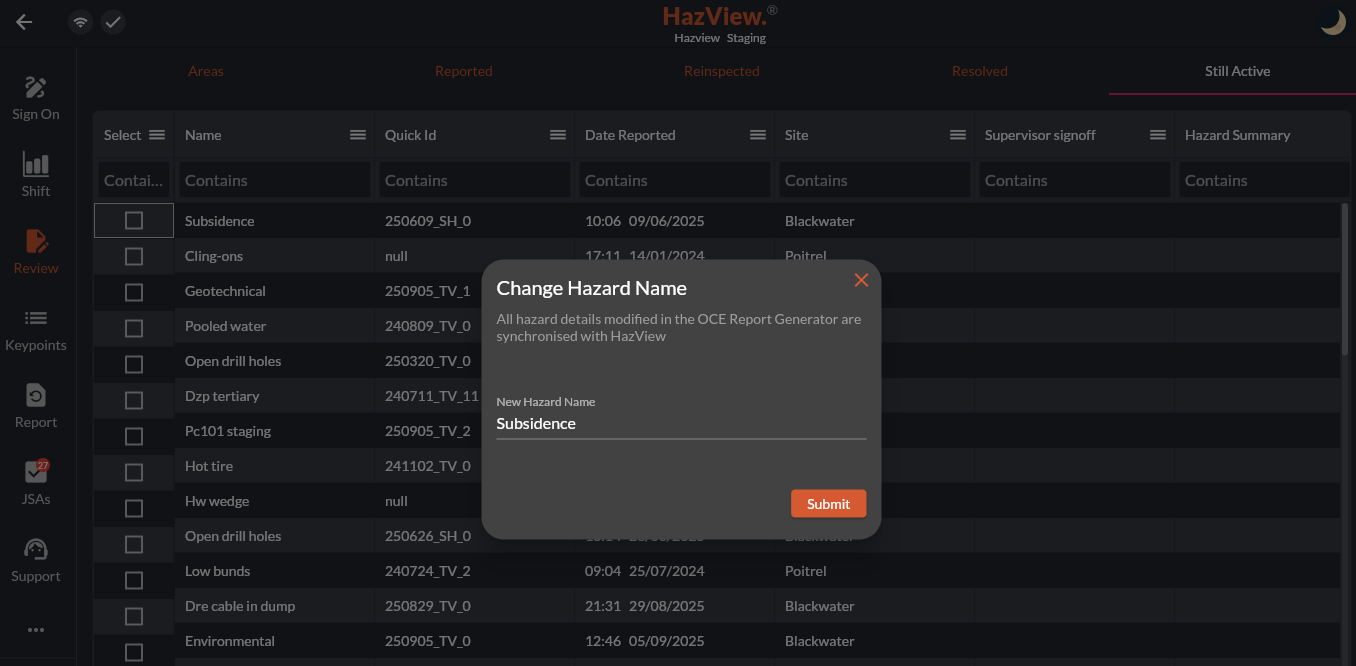Check the Subsidence row checkbox
Screen dimensions: 1356x666
[134, 221]
